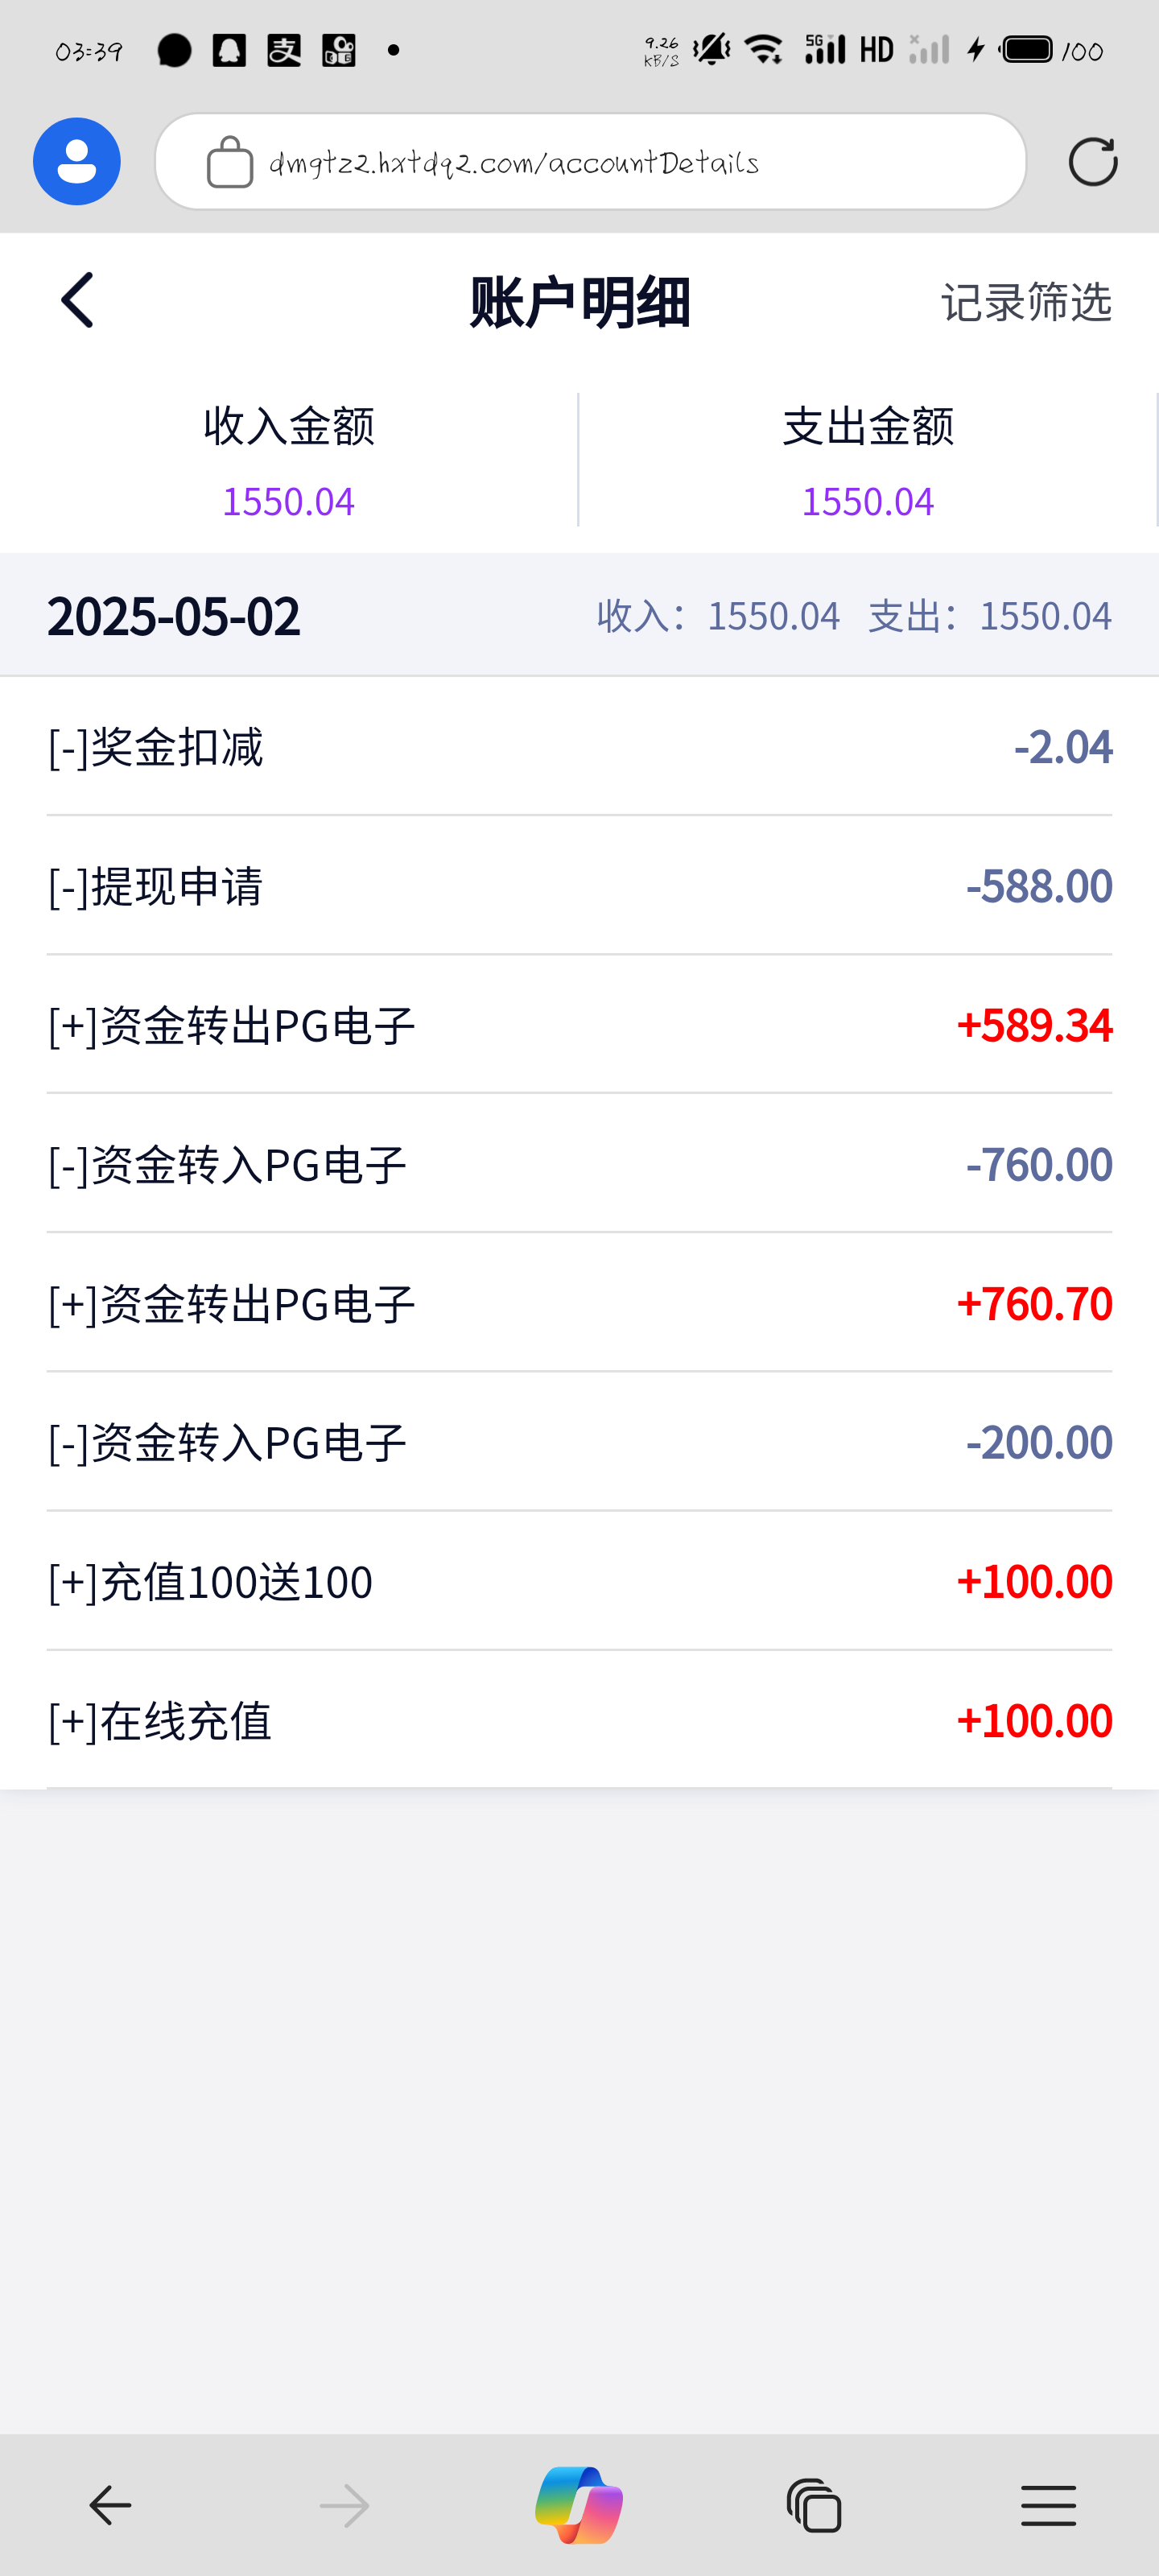Open the 充值100送100 bonus record

point(579,1582)
